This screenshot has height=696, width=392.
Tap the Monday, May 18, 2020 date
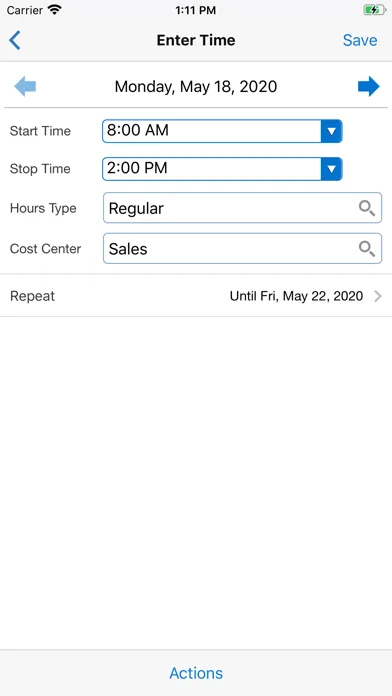point(196,86)
